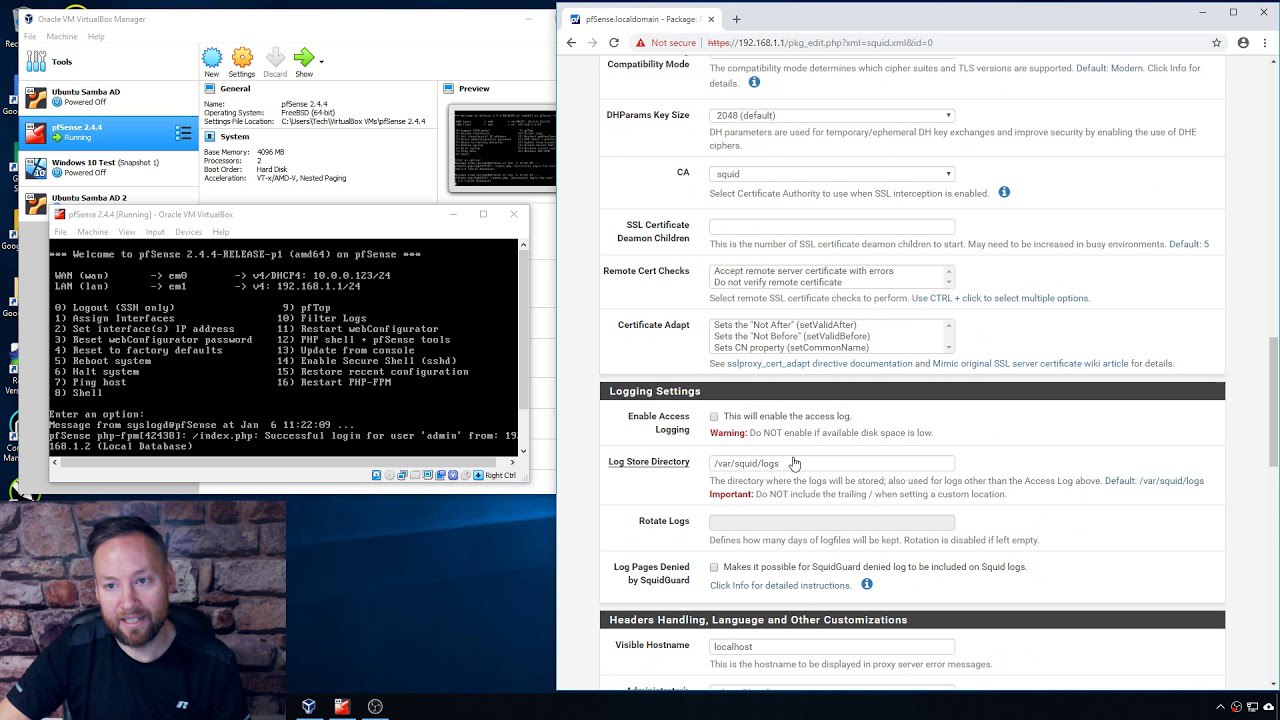
Task: Open Help menu in VirtualBox Manager
Action: [x=96, y=36]
